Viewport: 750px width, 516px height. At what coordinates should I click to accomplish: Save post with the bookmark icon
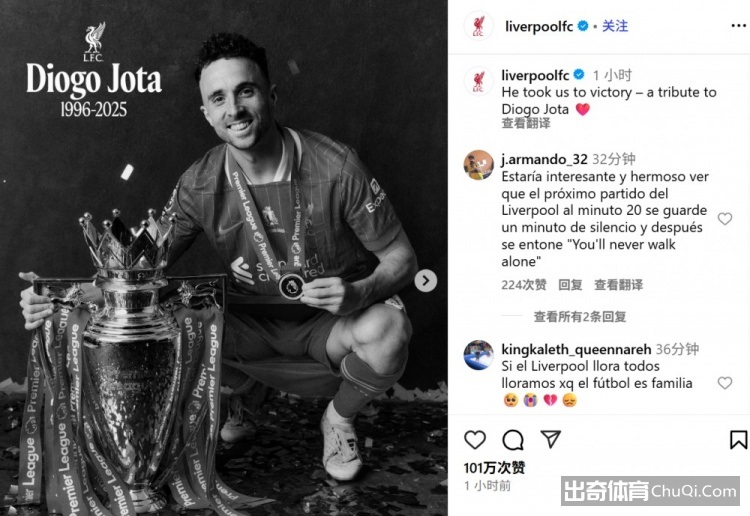pos(738,440)
